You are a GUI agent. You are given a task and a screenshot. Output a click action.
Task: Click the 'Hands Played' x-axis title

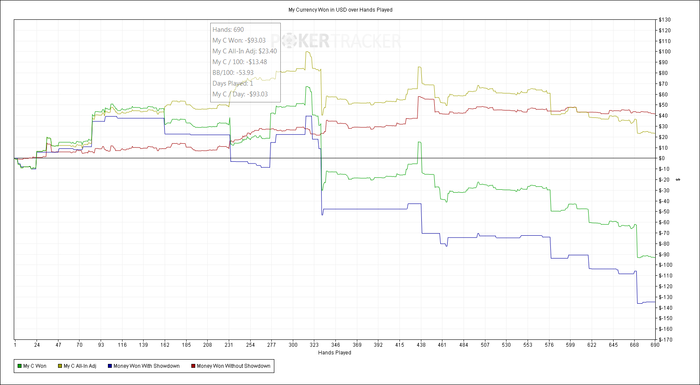(x=334, y=352)
